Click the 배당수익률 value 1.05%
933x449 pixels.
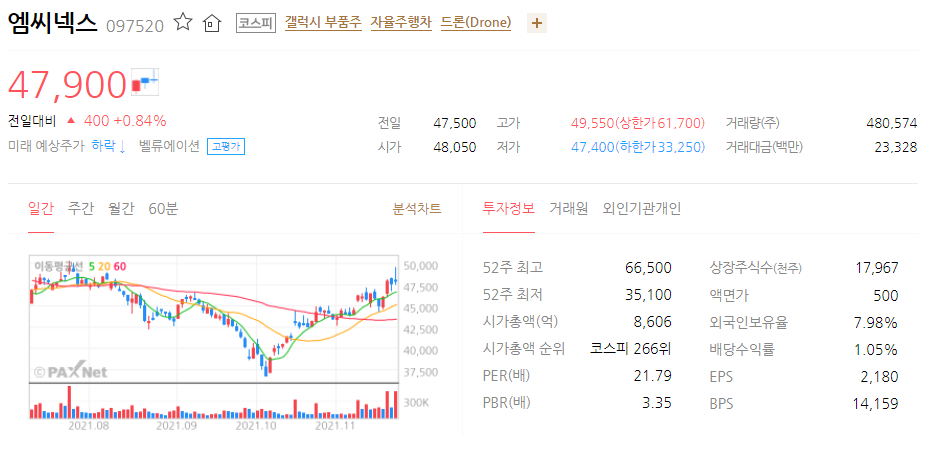876,350
